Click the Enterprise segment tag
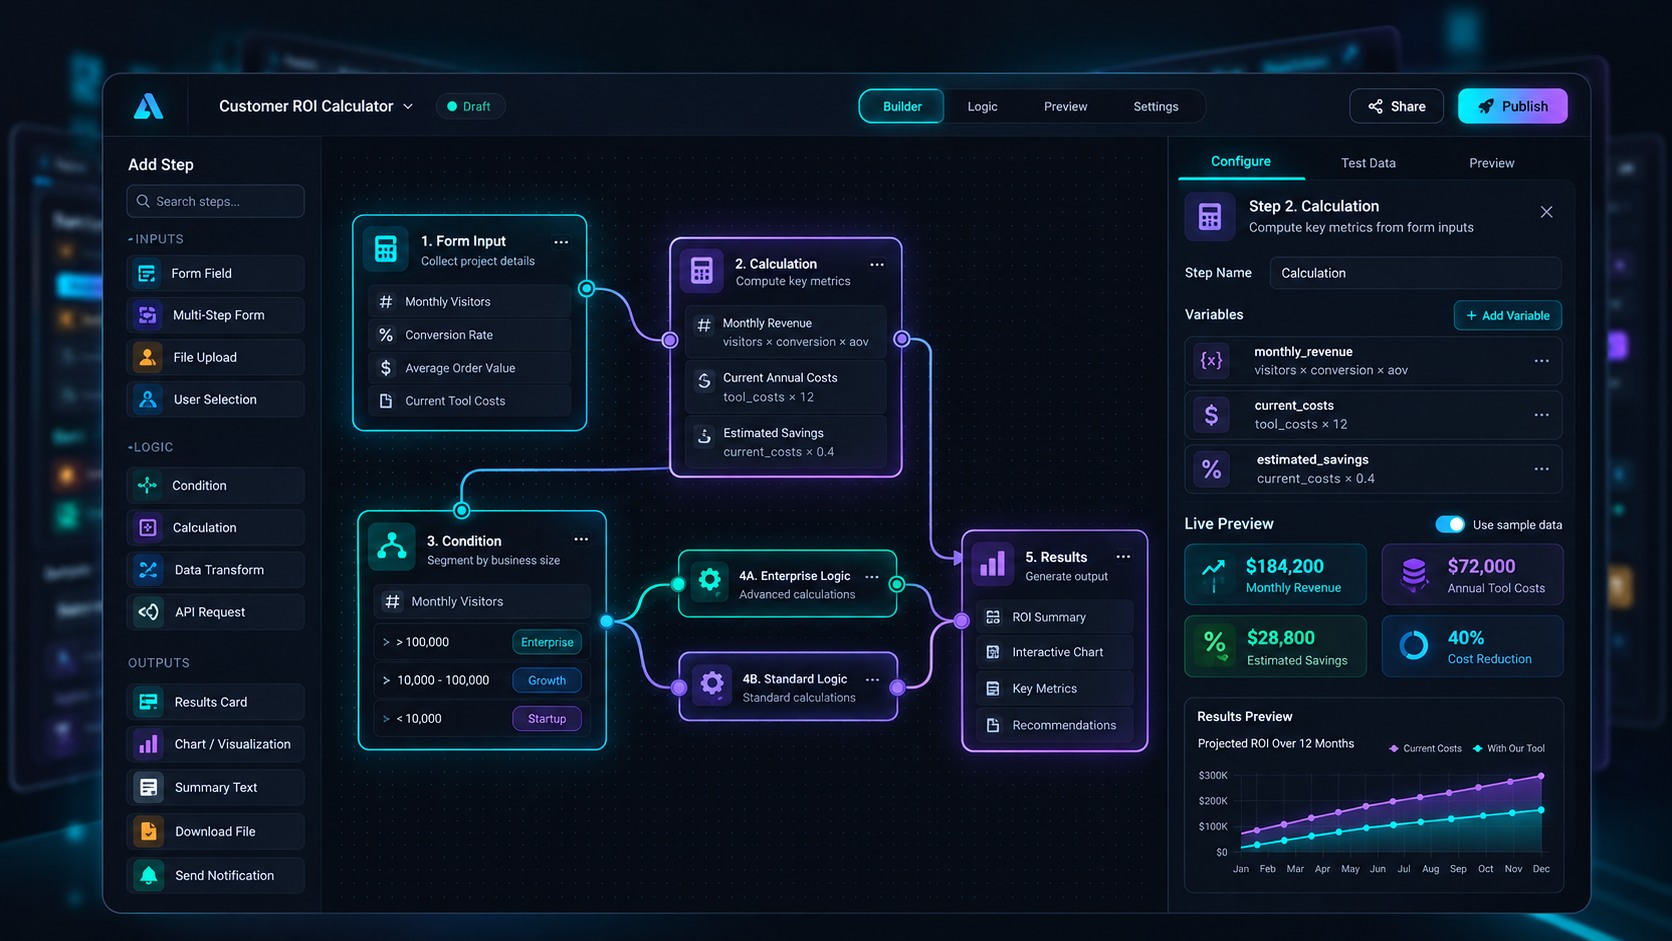The width and height of the screenshot is (1672, 941). (x=547, y=642)
